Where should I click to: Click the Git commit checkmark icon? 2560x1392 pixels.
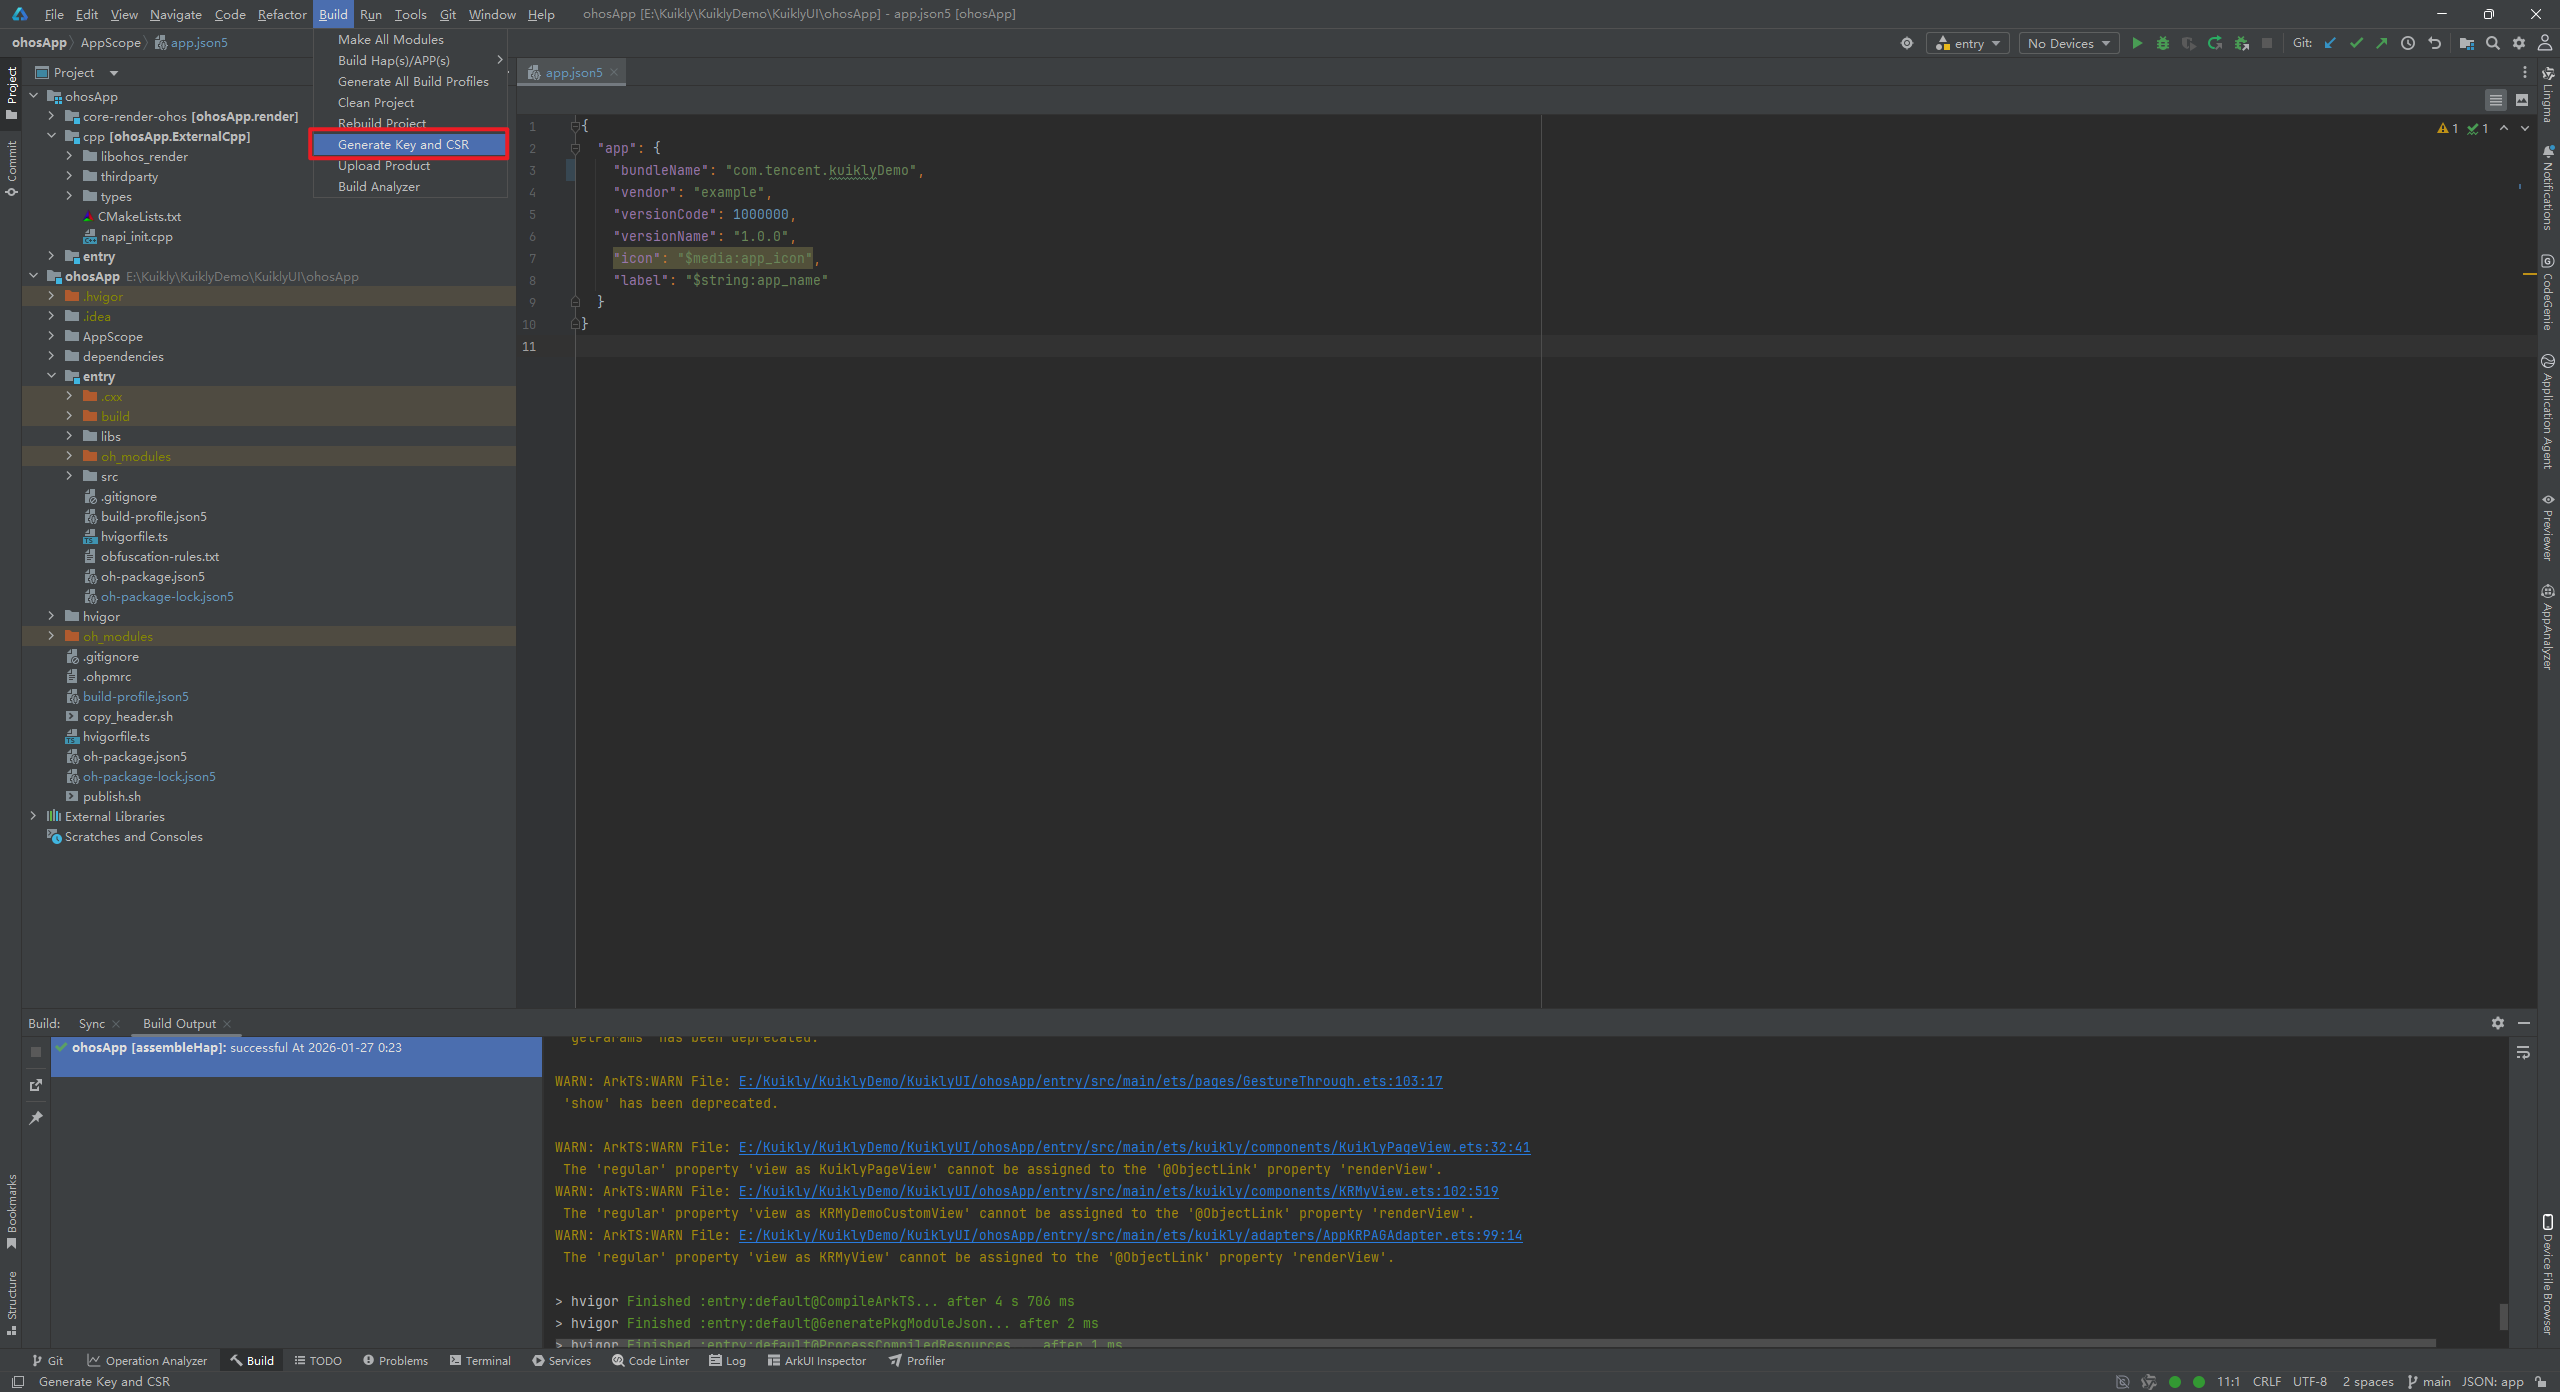click(2356, 43)
